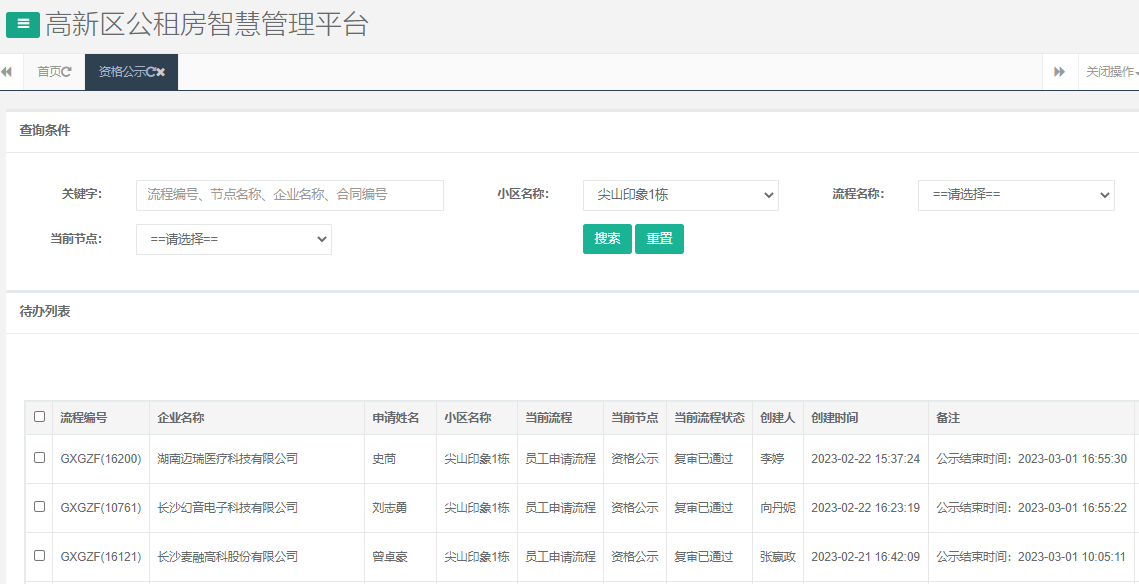Click the double right arrow tab scroll icon

pos(1060,71)
